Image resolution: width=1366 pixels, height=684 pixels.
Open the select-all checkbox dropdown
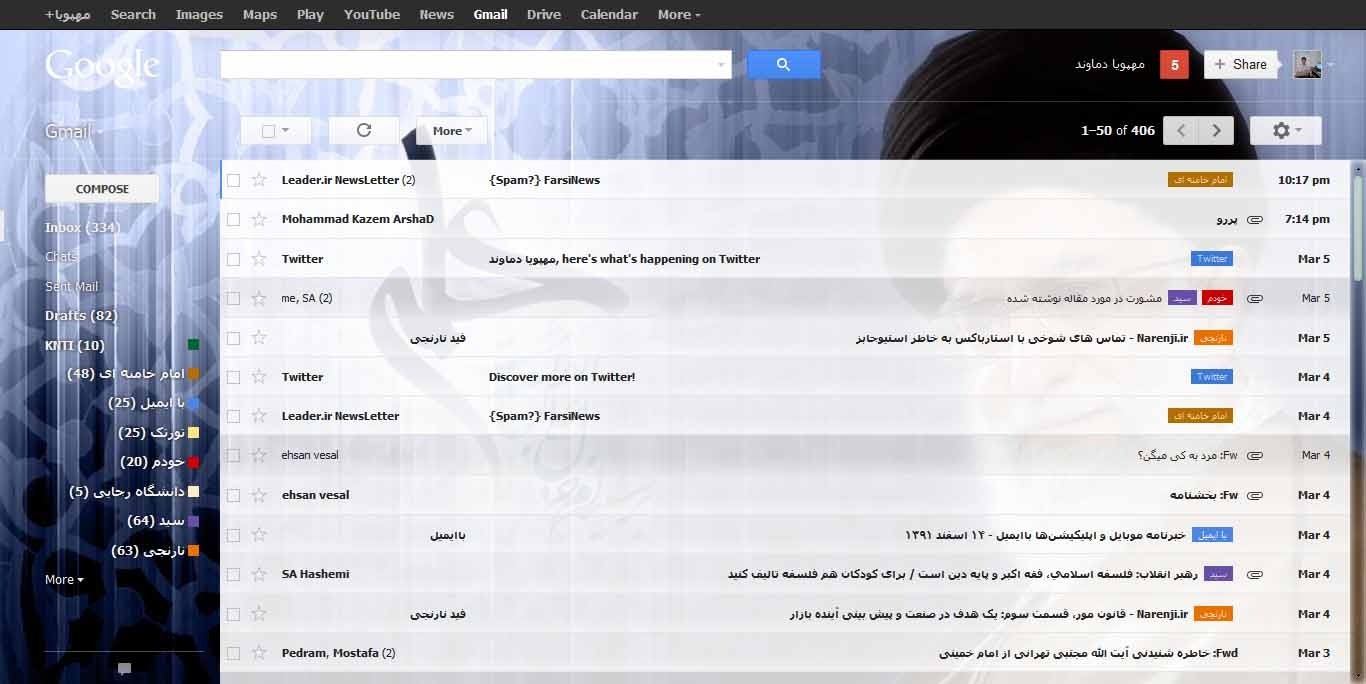click(285, 131)
